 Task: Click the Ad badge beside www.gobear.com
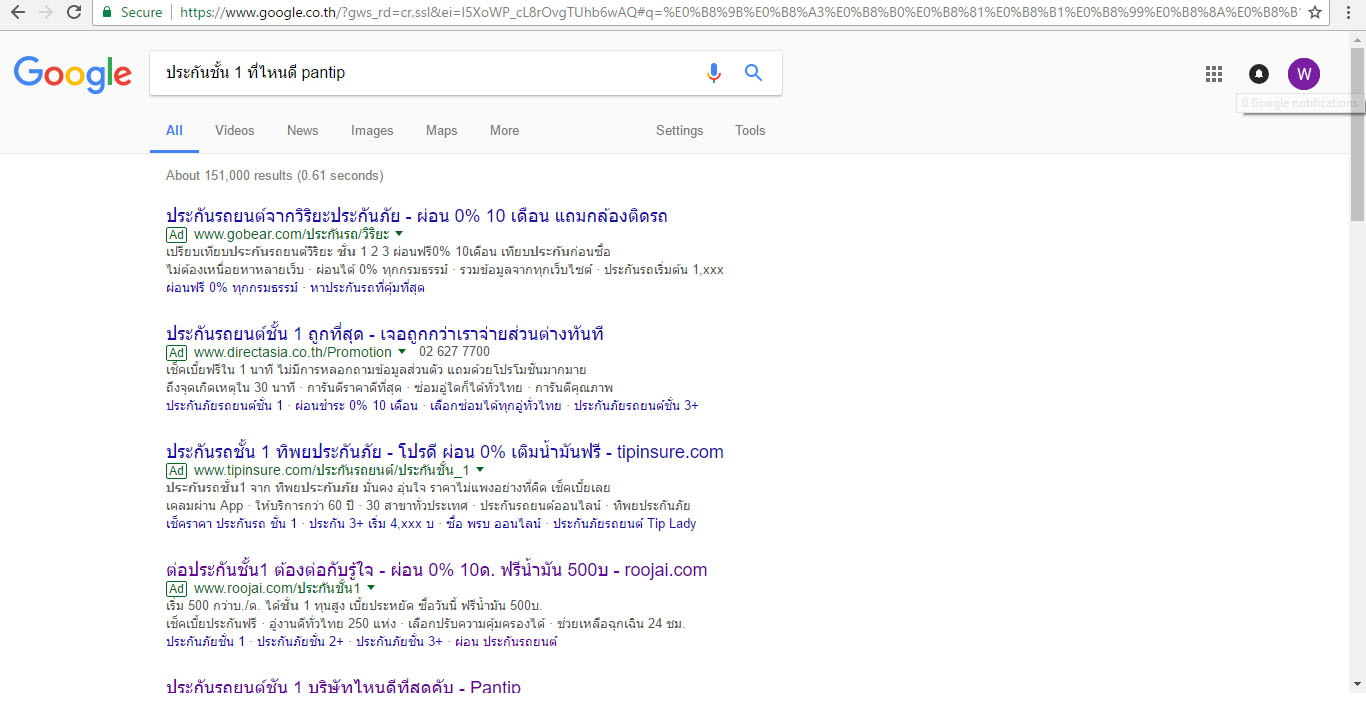pyautogui.click(x=177, y=234)
